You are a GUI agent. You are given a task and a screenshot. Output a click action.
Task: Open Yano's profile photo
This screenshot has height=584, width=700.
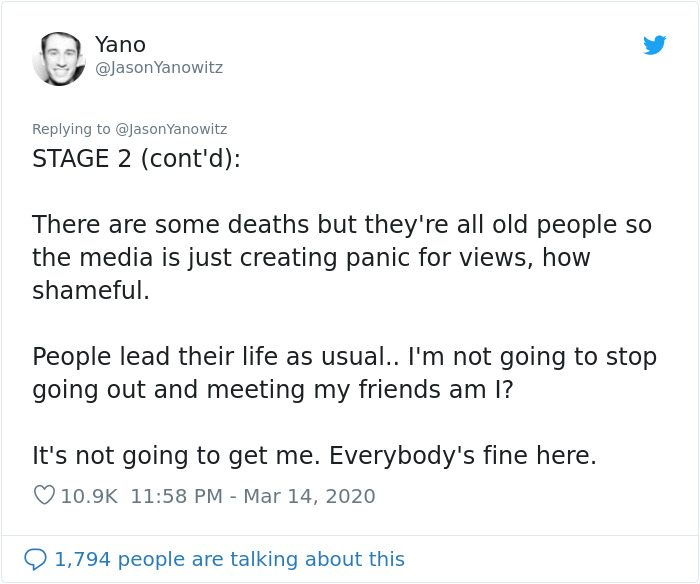click(x=59, y=58)
